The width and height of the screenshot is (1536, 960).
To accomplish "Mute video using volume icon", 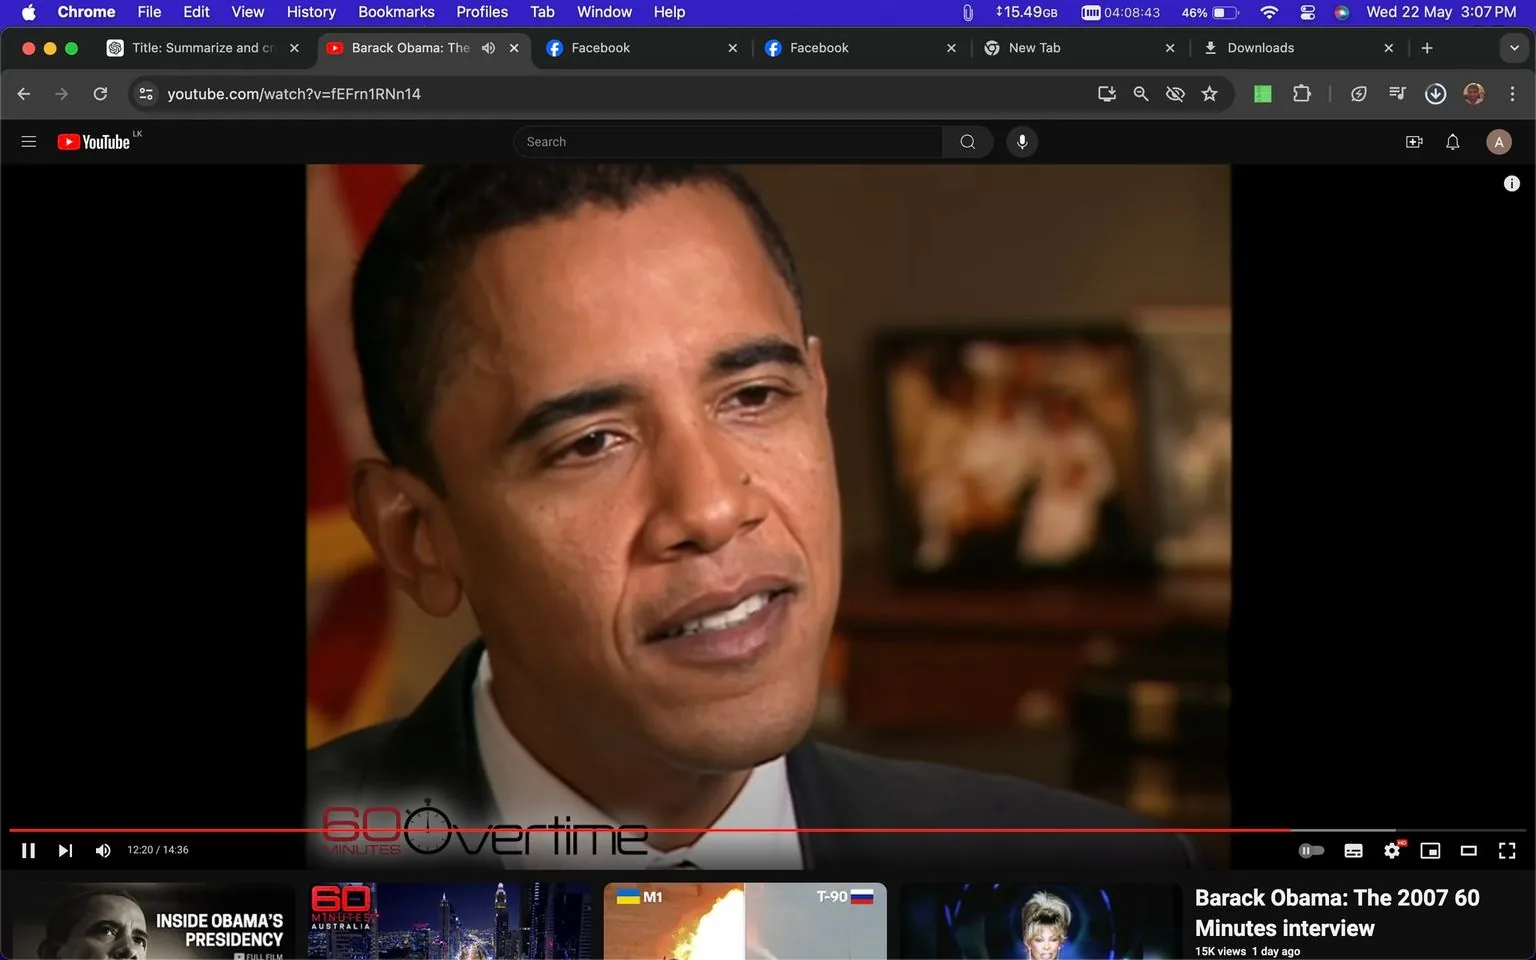I will (x=102, y=850).
